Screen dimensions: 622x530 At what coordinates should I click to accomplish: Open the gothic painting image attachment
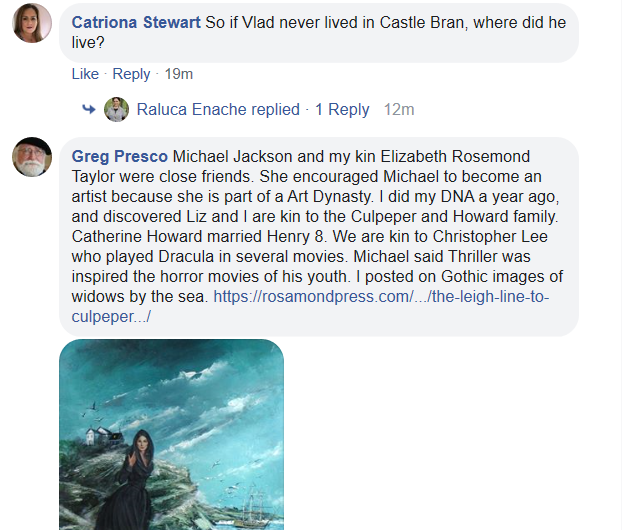tap(171, 435)
